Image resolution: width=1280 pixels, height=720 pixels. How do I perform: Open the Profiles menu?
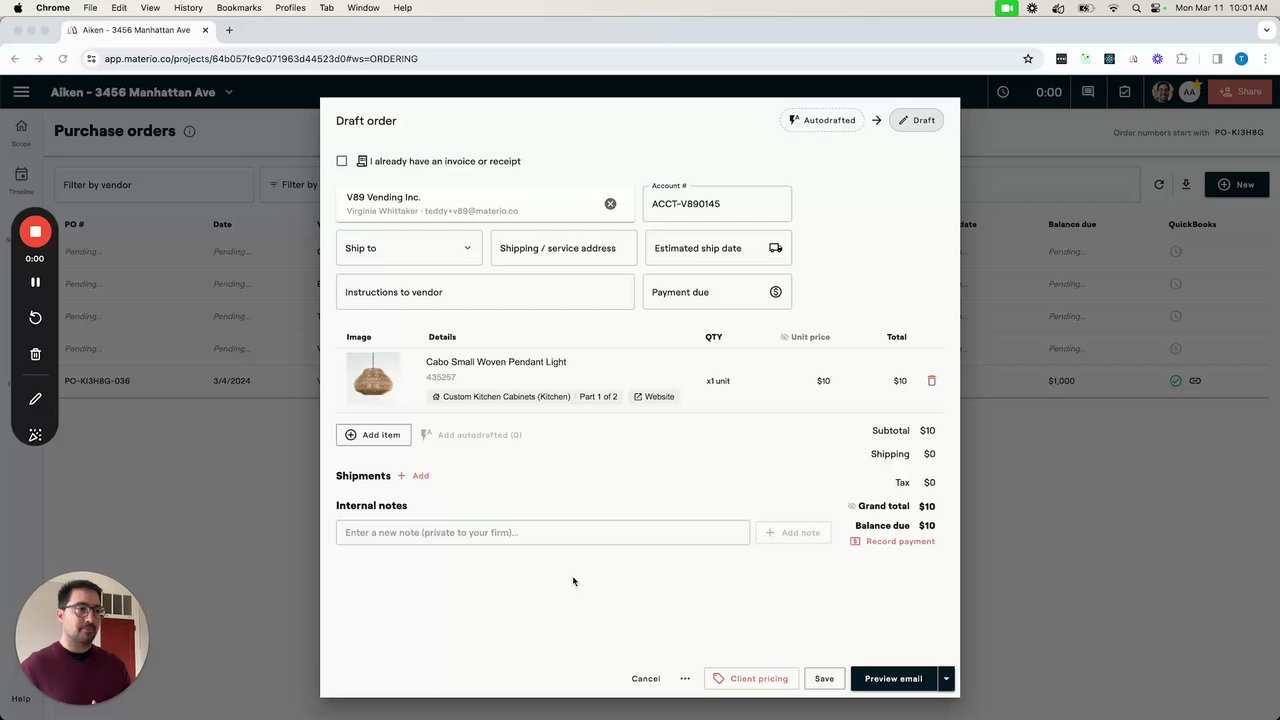(290, 8)
